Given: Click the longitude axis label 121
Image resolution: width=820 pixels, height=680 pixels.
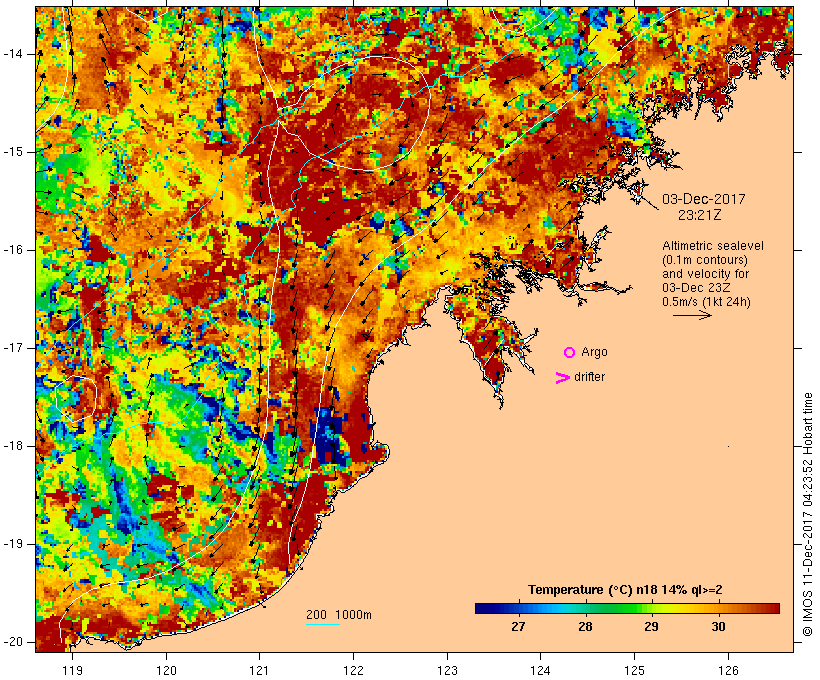Looking at the screenshot, I should click(x=259, y=670).
